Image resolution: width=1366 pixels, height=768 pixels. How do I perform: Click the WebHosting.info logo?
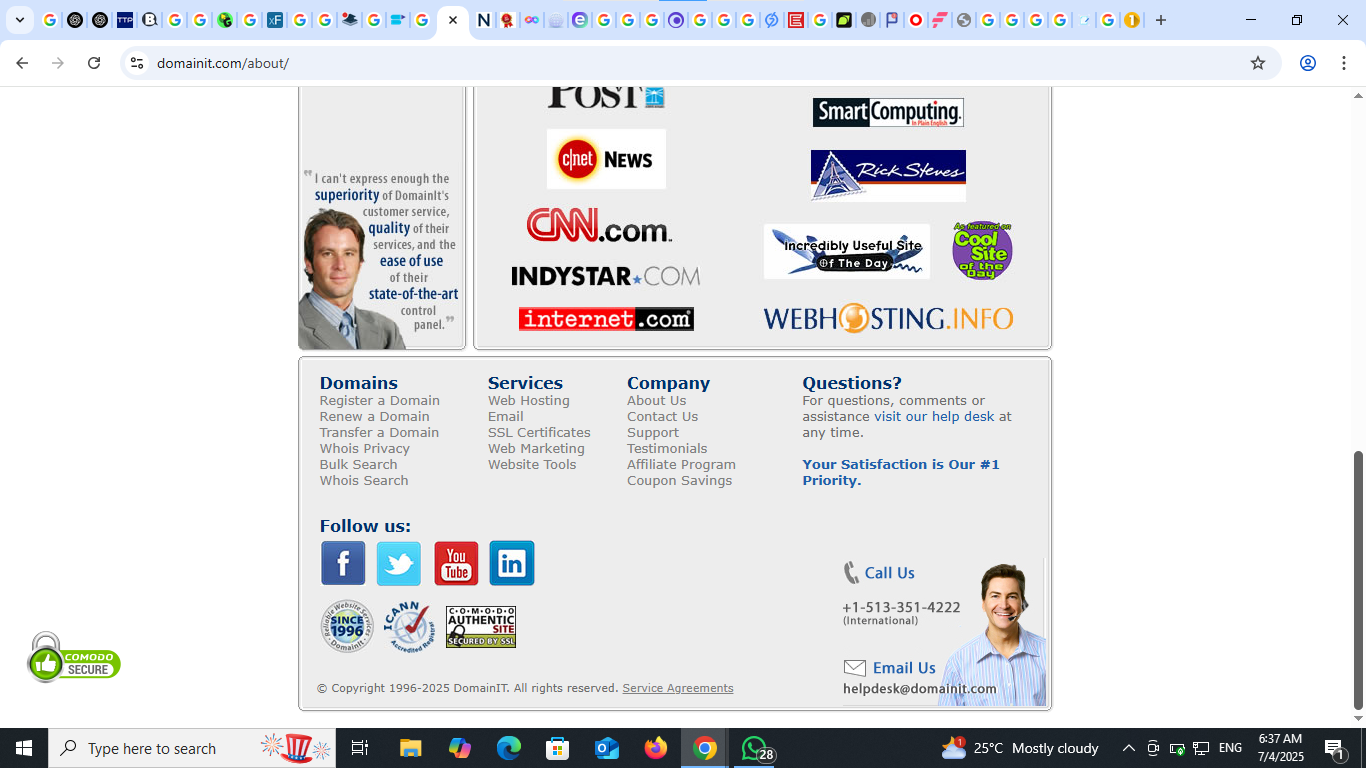click(x=888, y=318)
